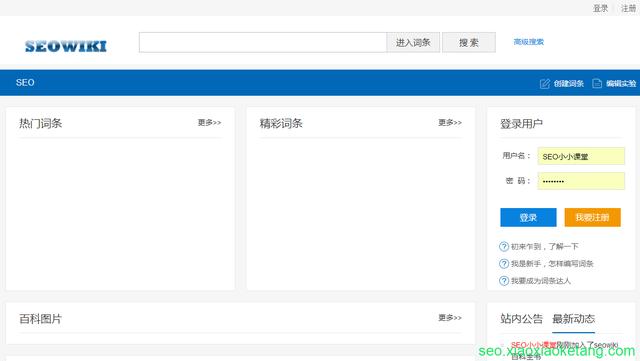Viewport: 640px width, 361px height.
Task: Click the orange 我要注册 button
Action: (593, 217)
